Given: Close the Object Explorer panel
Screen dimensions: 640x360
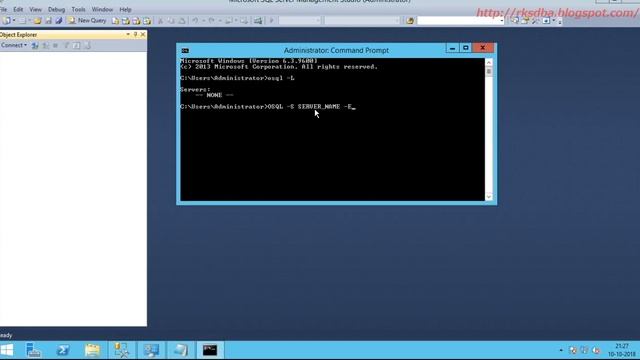Looking at the screenshot, I should point(143,35).
